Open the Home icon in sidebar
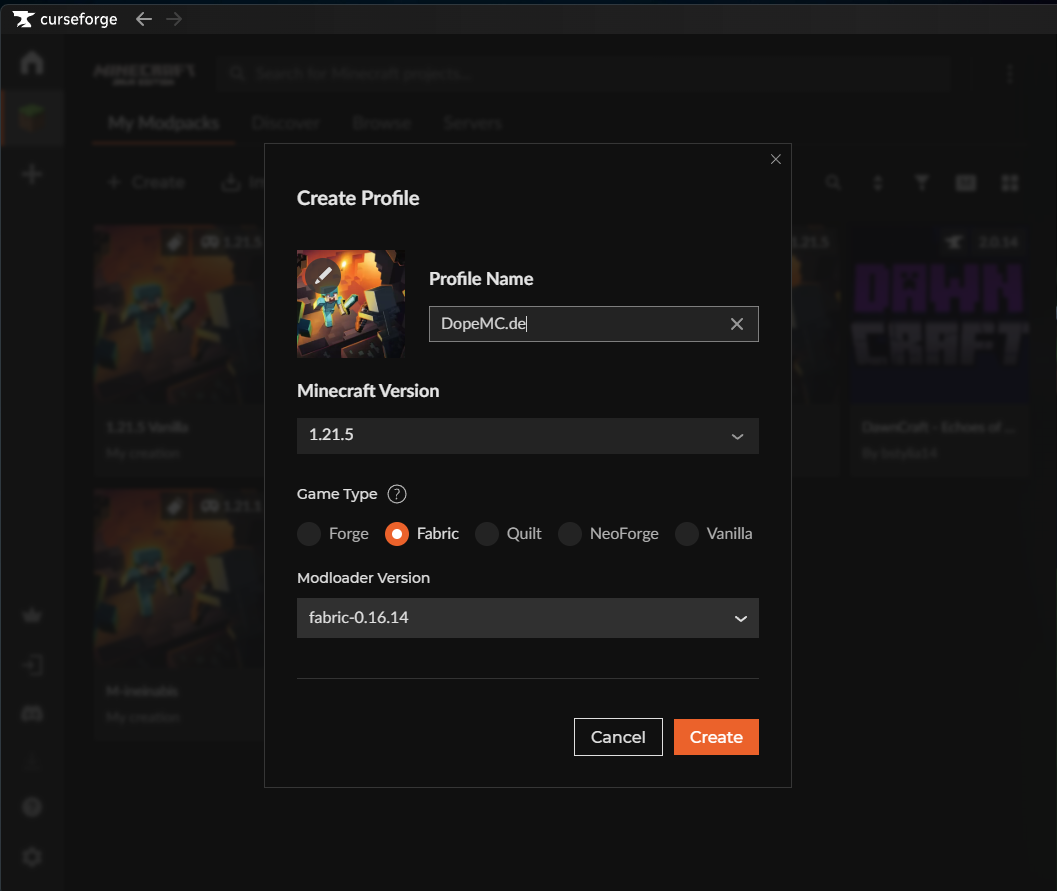 pyautogui.click(x=32, y=63)
